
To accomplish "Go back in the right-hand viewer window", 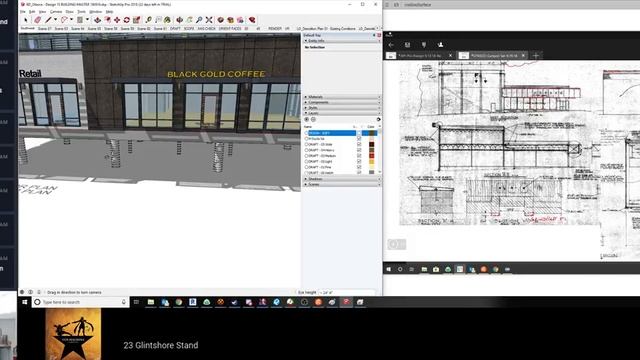I will click(391, 45).
